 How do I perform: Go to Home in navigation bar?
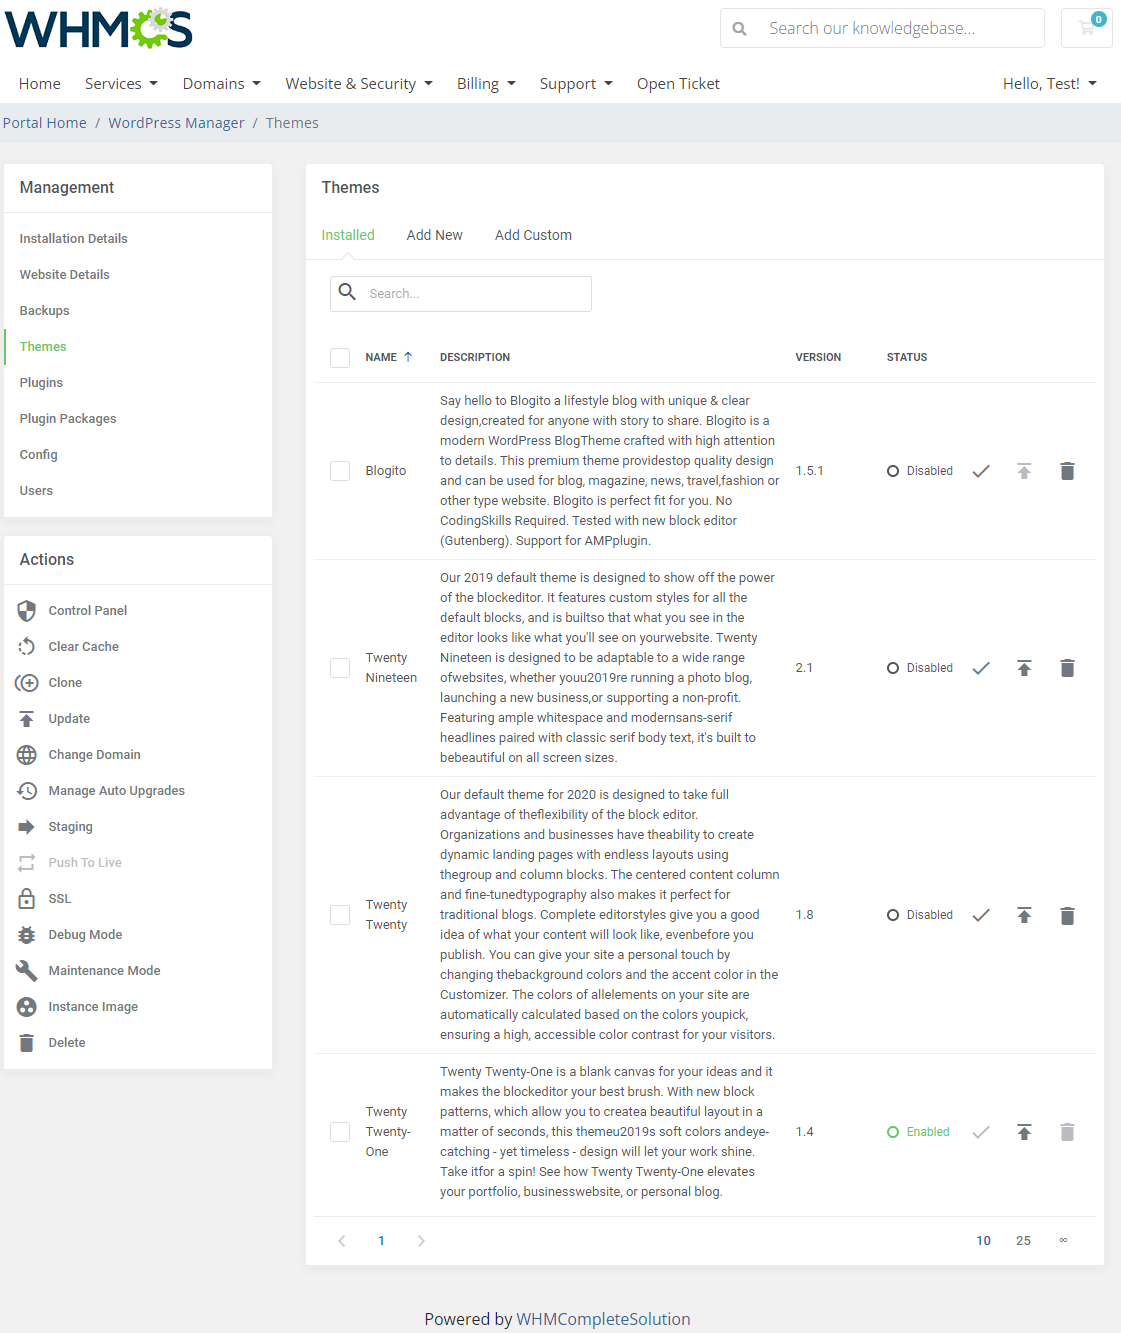tap(40, 84)
